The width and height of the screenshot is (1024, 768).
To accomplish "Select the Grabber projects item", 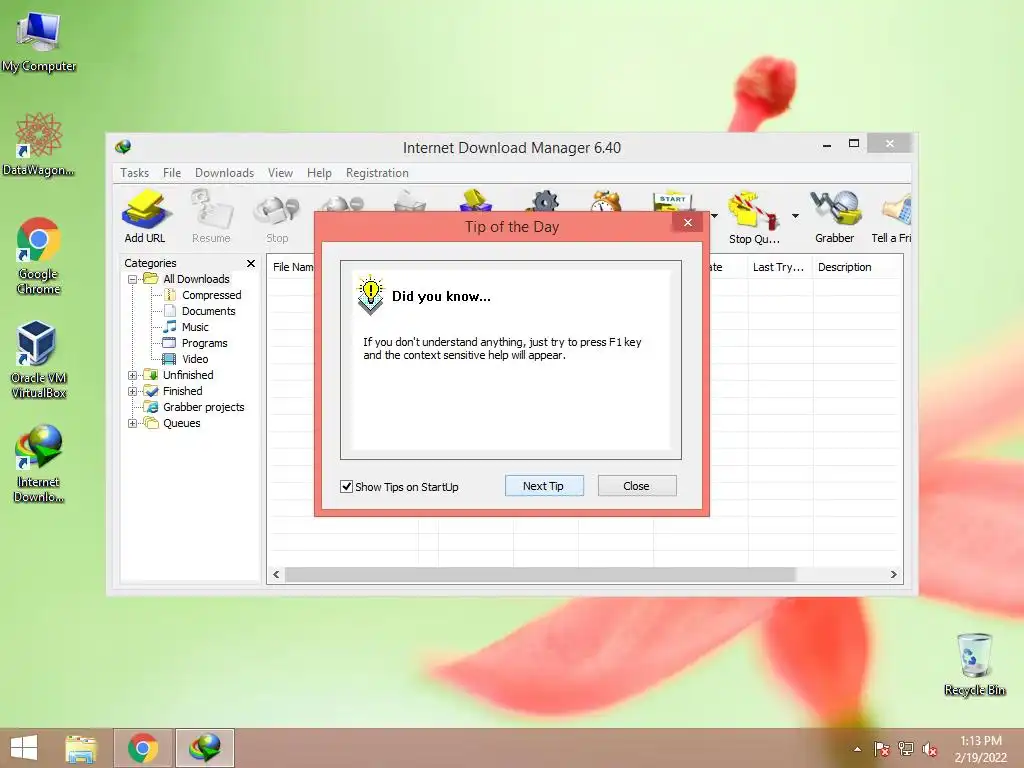I will coord(204,407).
